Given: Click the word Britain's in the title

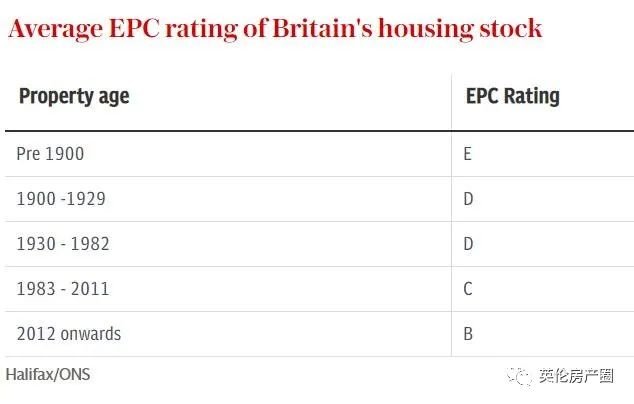Looking at the screenshot, I should [318, 28].
